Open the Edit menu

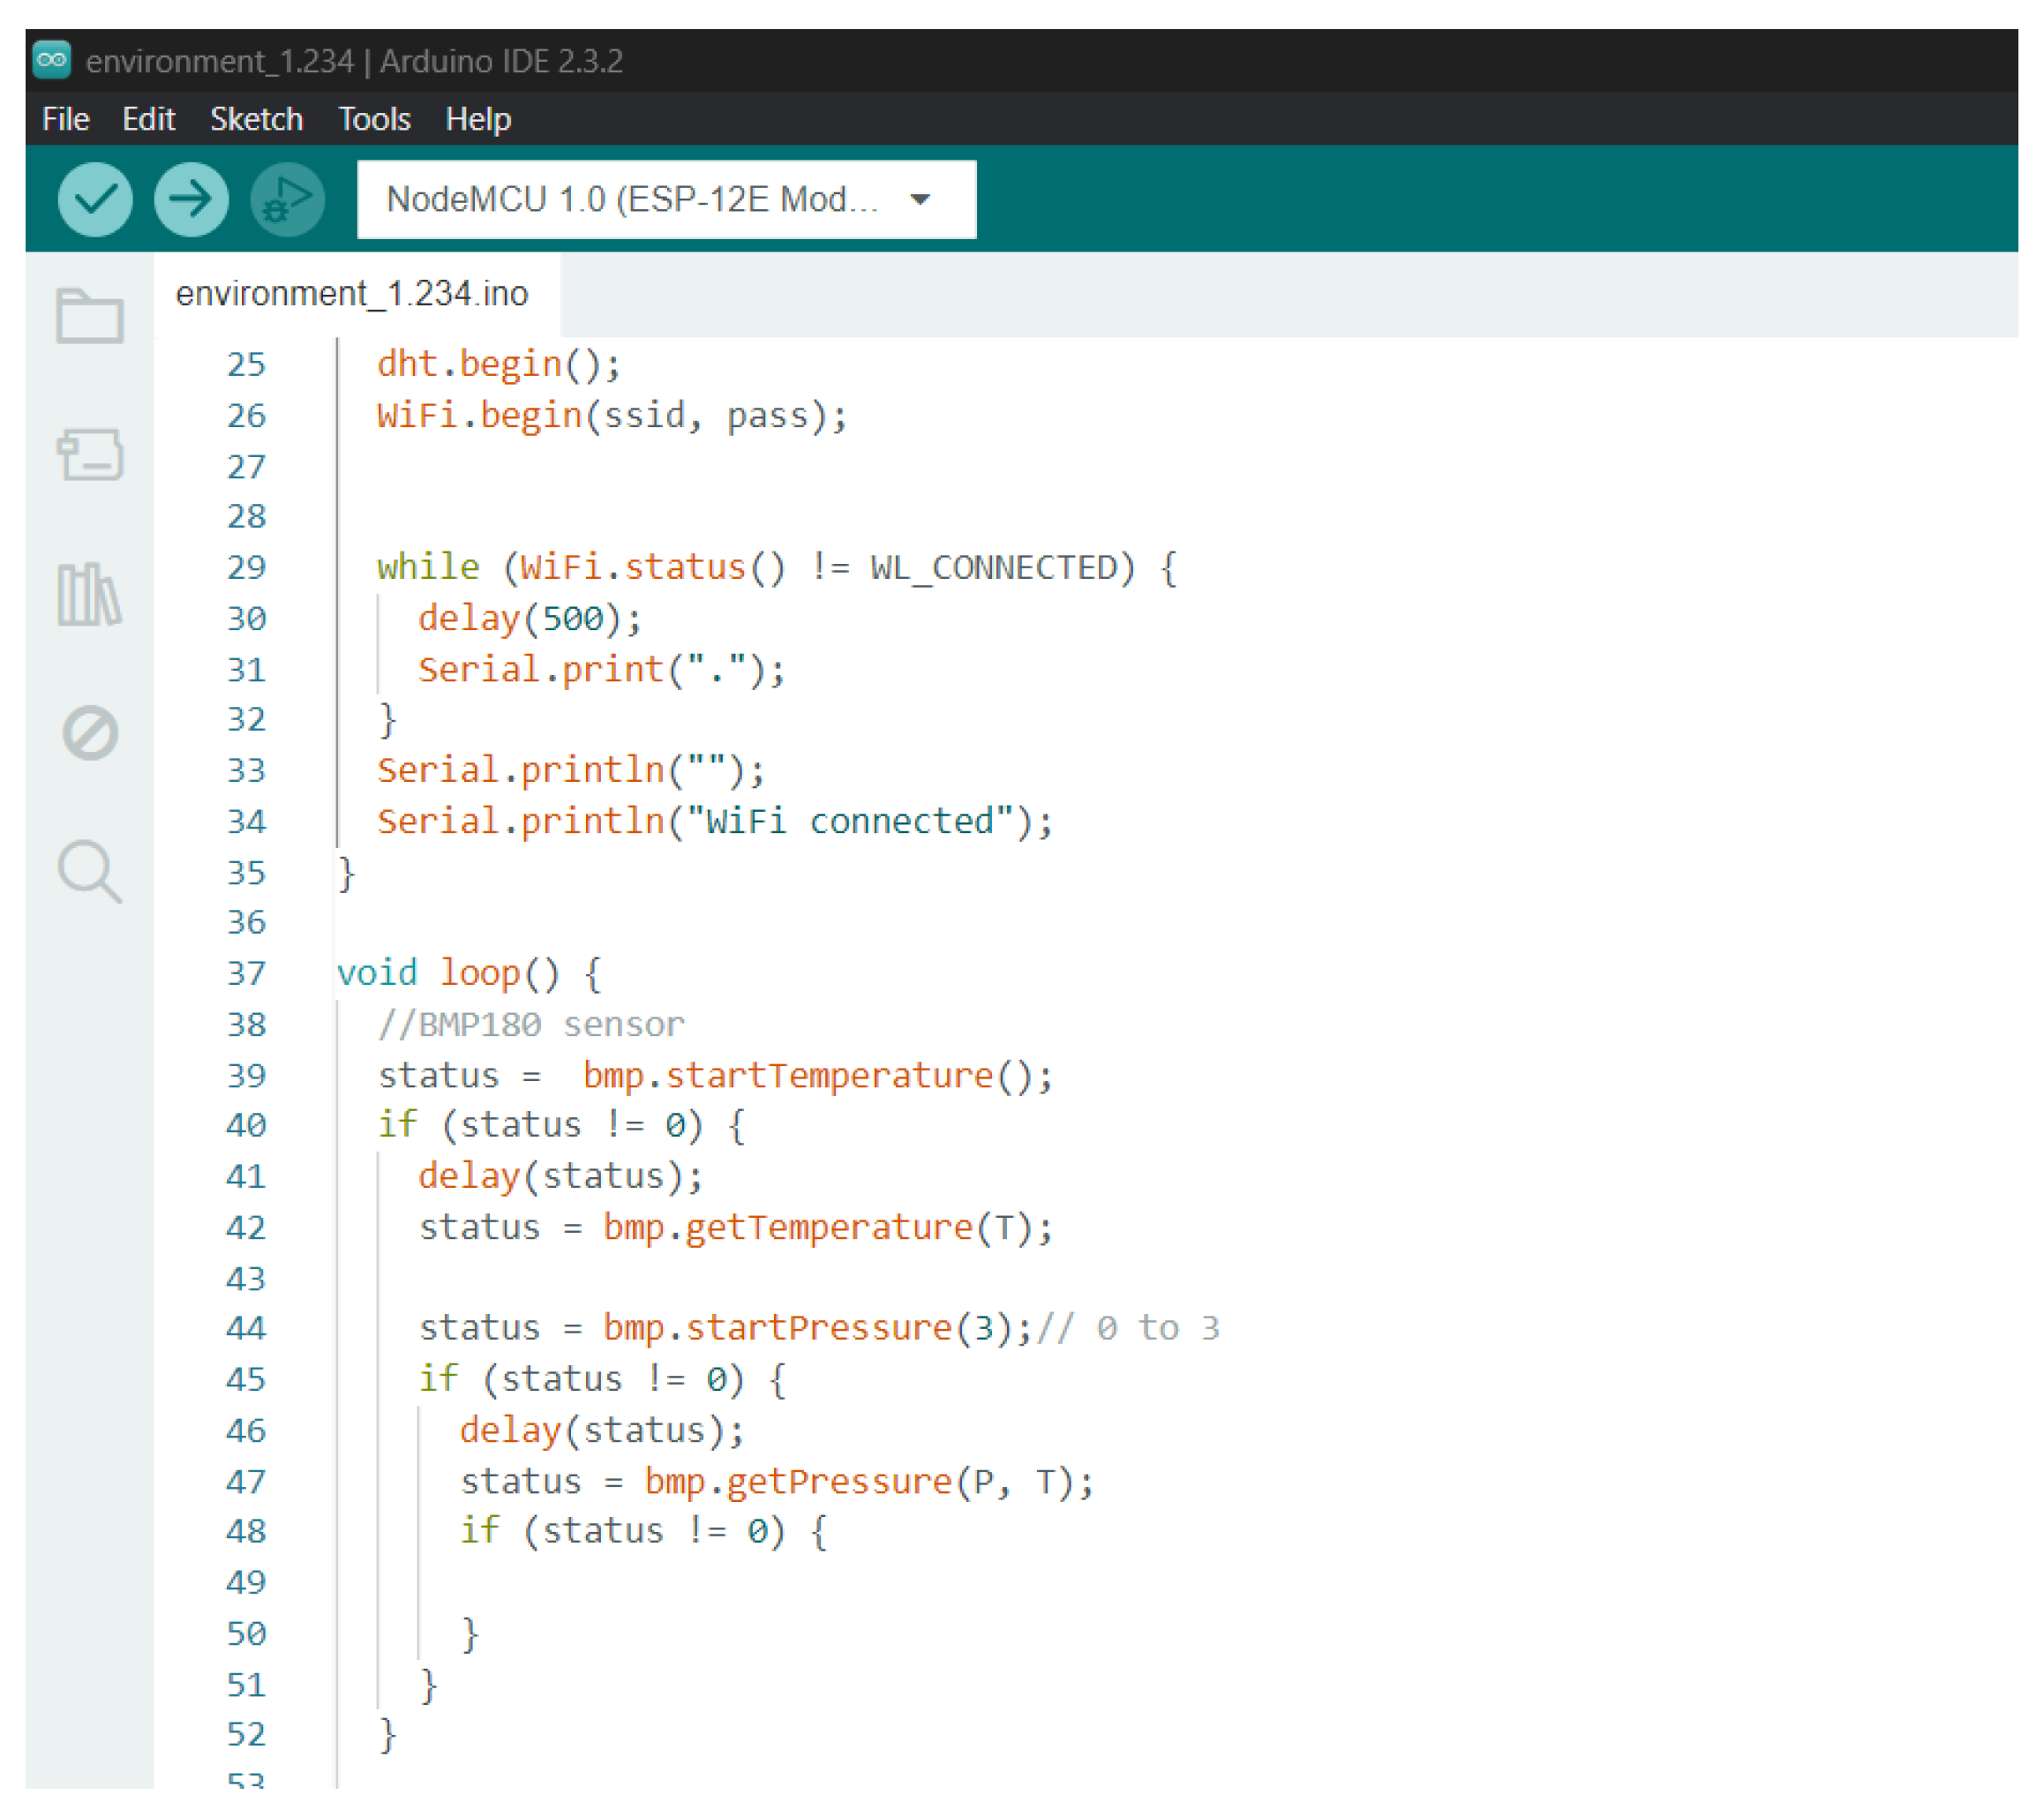[148, 119]
